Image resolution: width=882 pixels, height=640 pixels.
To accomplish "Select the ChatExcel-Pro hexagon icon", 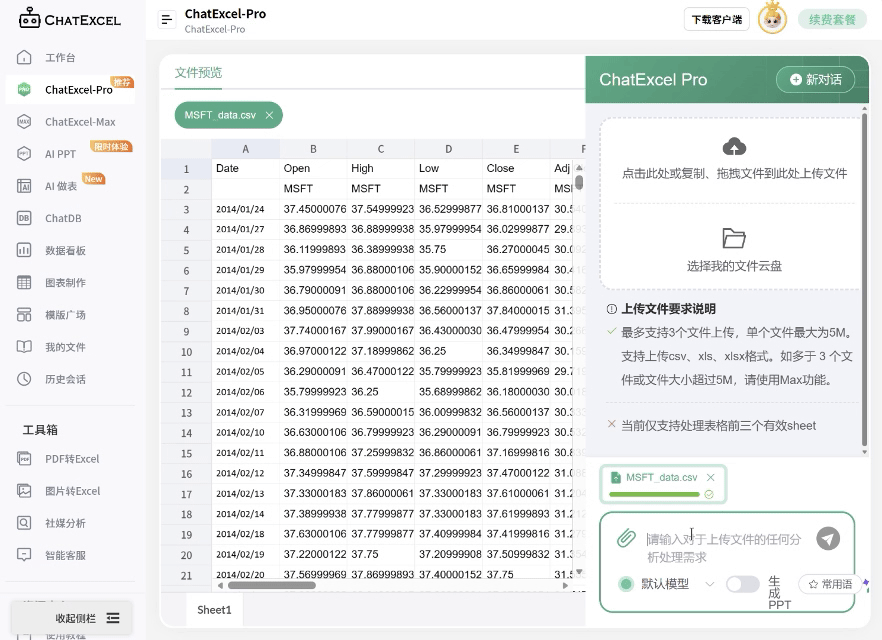I will pos(24,89).
